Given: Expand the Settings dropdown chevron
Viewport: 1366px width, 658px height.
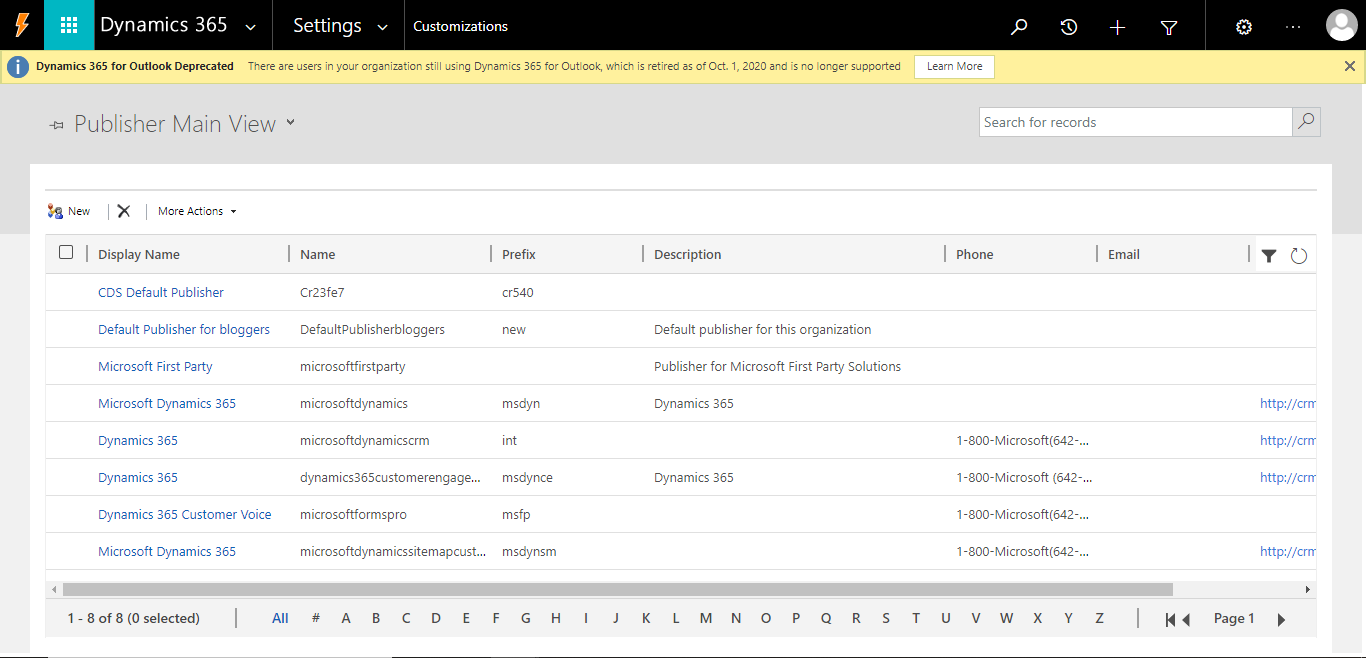Looking at the screenshot, I should click(382, 28).
